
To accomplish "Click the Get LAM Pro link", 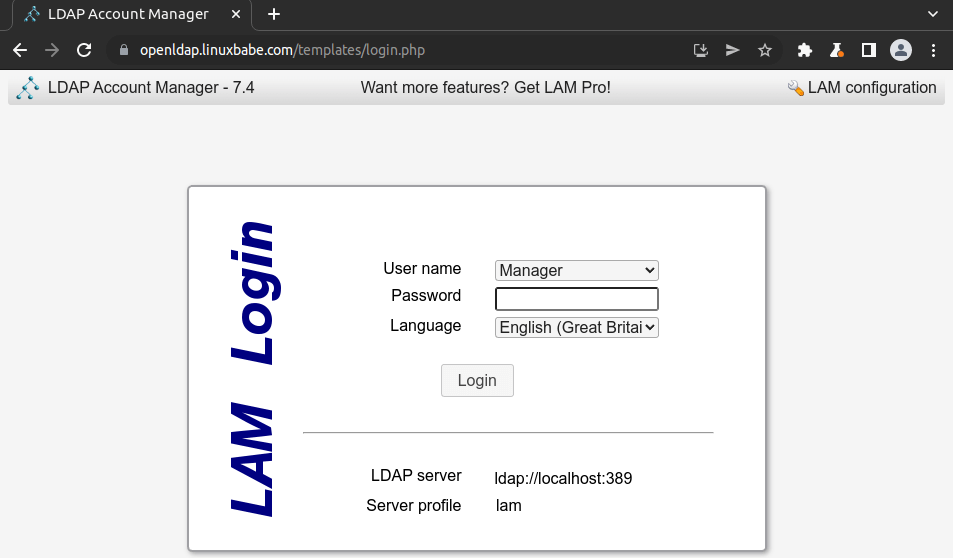I will tap(485, 88).
